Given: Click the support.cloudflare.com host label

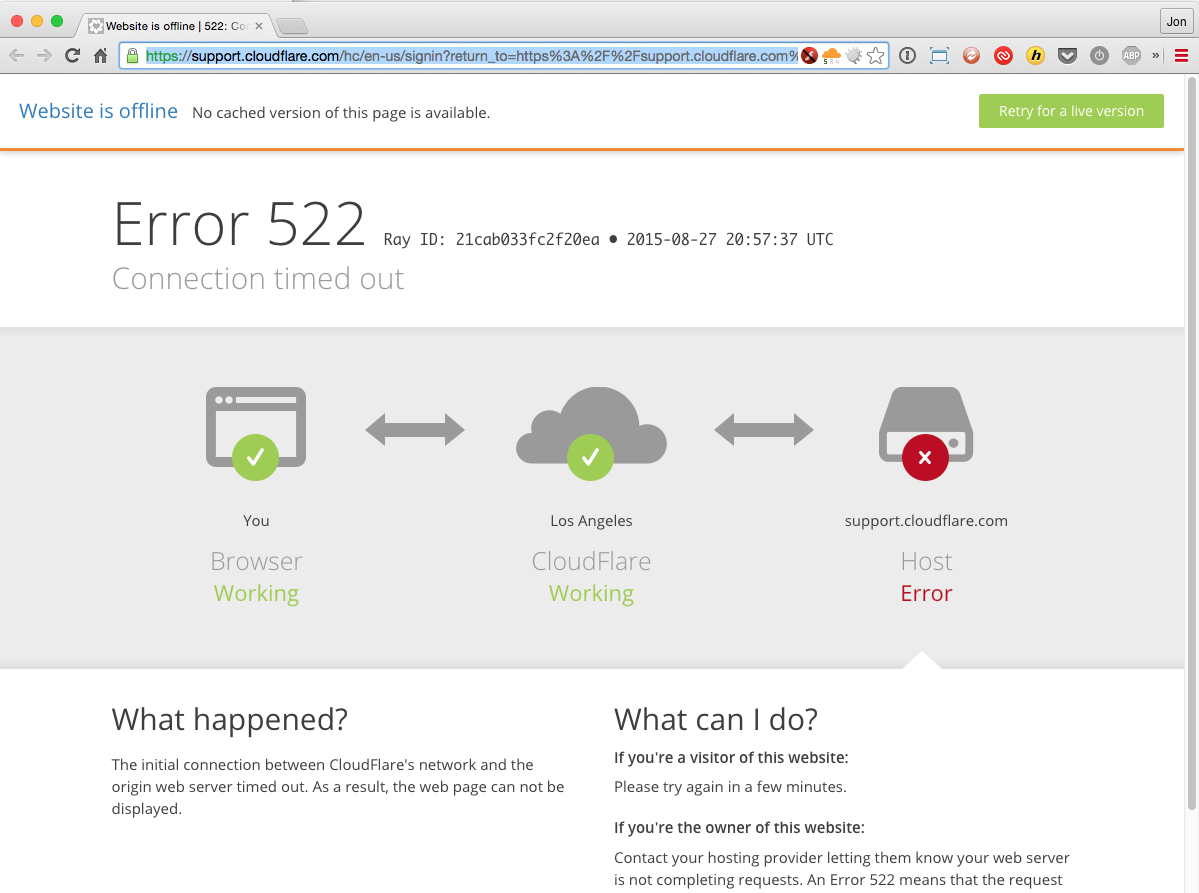Looking at the screenshot, I should coord(926,521).
